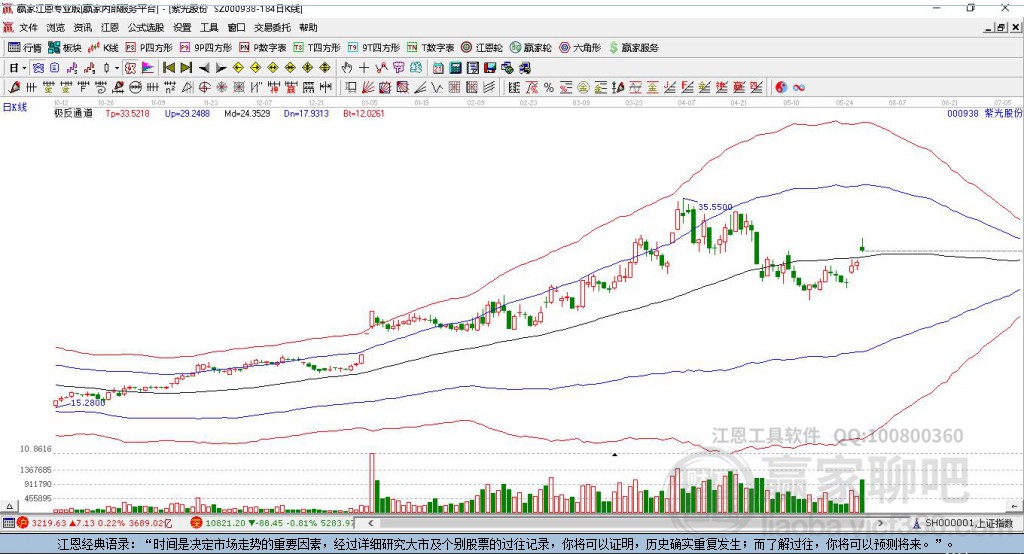Open the 赢家服务 service button

tap(634, 48)
